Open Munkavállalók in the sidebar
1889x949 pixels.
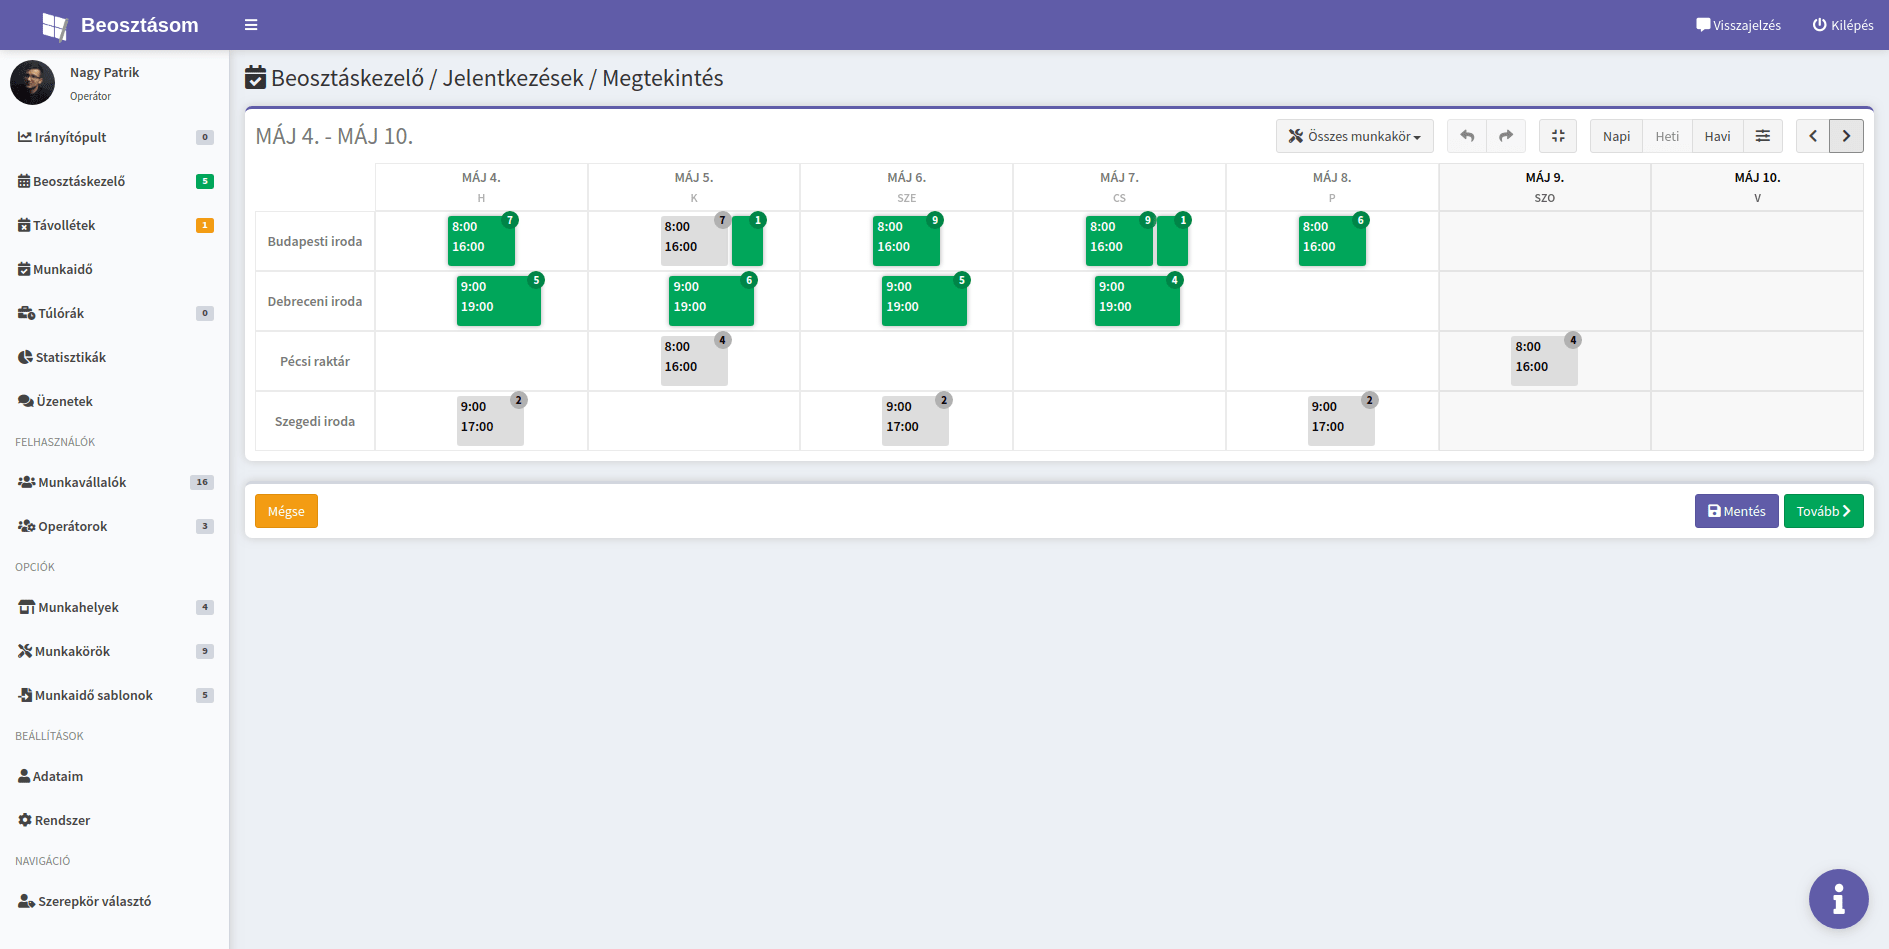pyautogui.click(x=82, y=482)
